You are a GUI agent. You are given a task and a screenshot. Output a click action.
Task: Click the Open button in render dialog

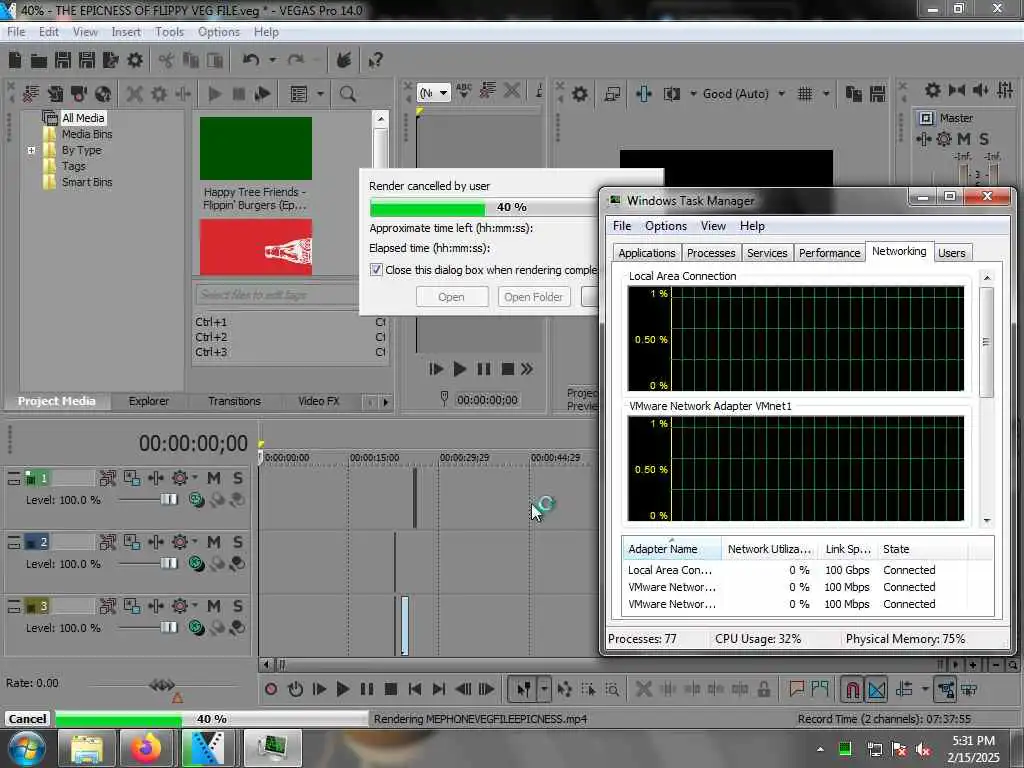point(451,297)
